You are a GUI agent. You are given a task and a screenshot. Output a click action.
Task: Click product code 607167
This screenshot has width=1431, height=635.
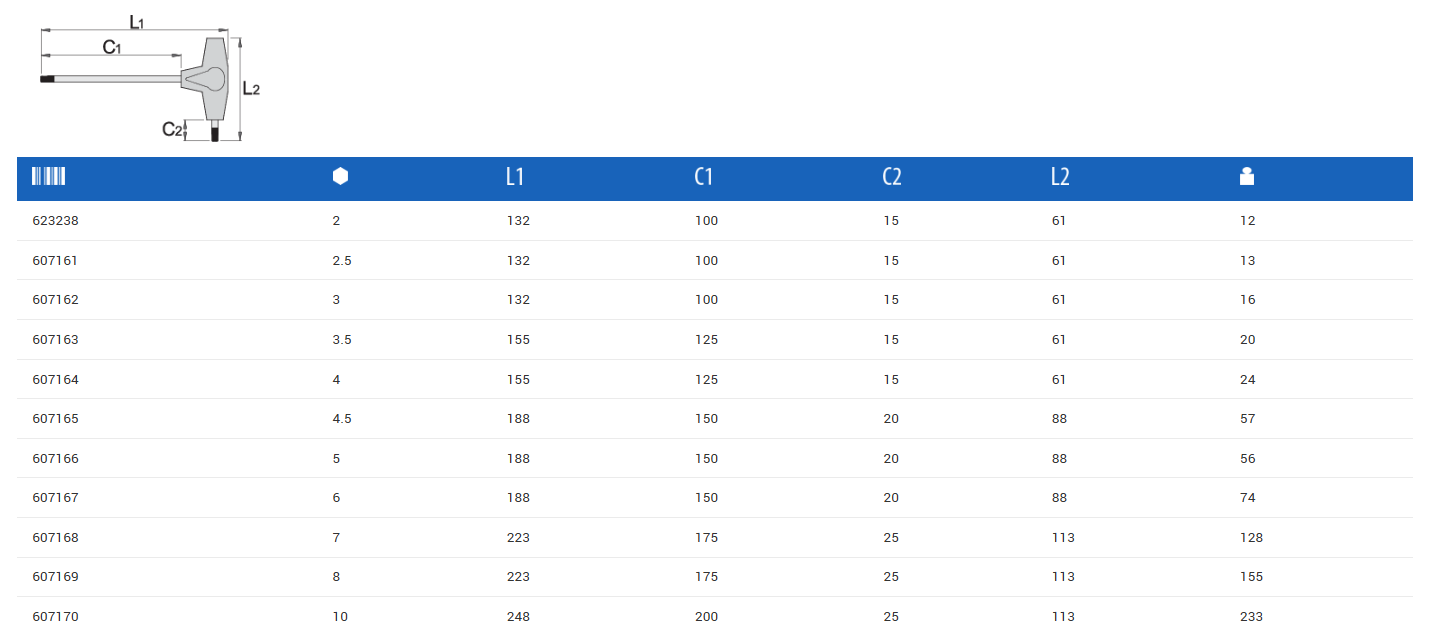(x=55, y=498)
